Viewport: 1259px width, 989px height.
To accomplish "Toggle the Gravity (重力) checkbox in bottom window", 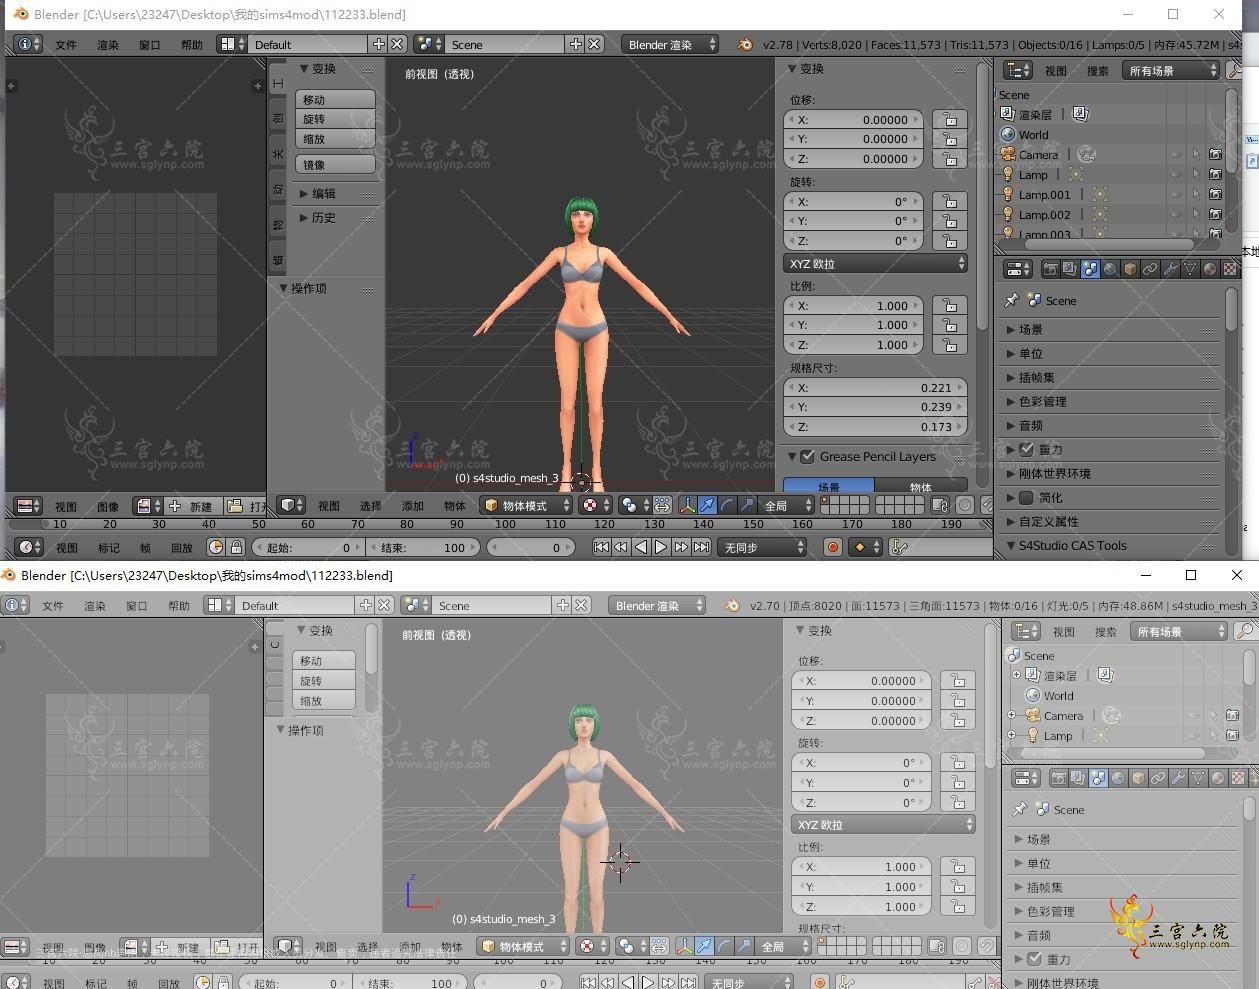I will pyautogui.click(x=1034, y=958).
